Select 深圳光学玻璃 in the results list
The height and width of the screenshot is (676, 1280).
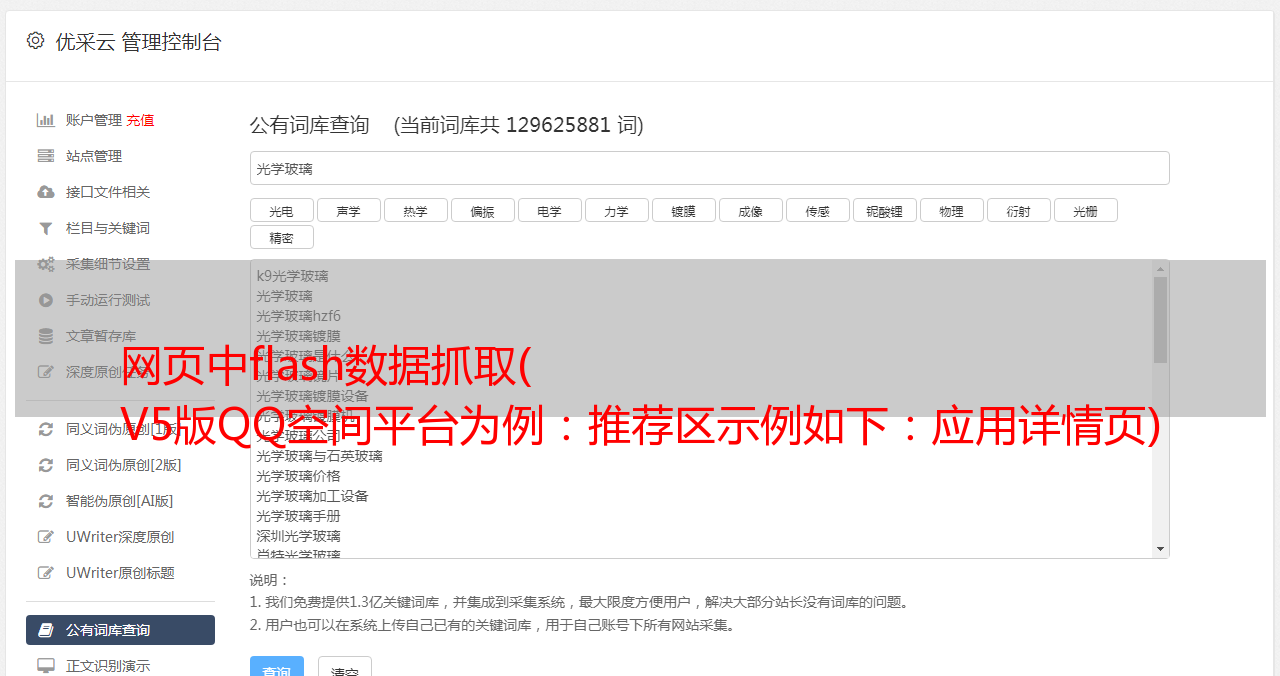298,536
